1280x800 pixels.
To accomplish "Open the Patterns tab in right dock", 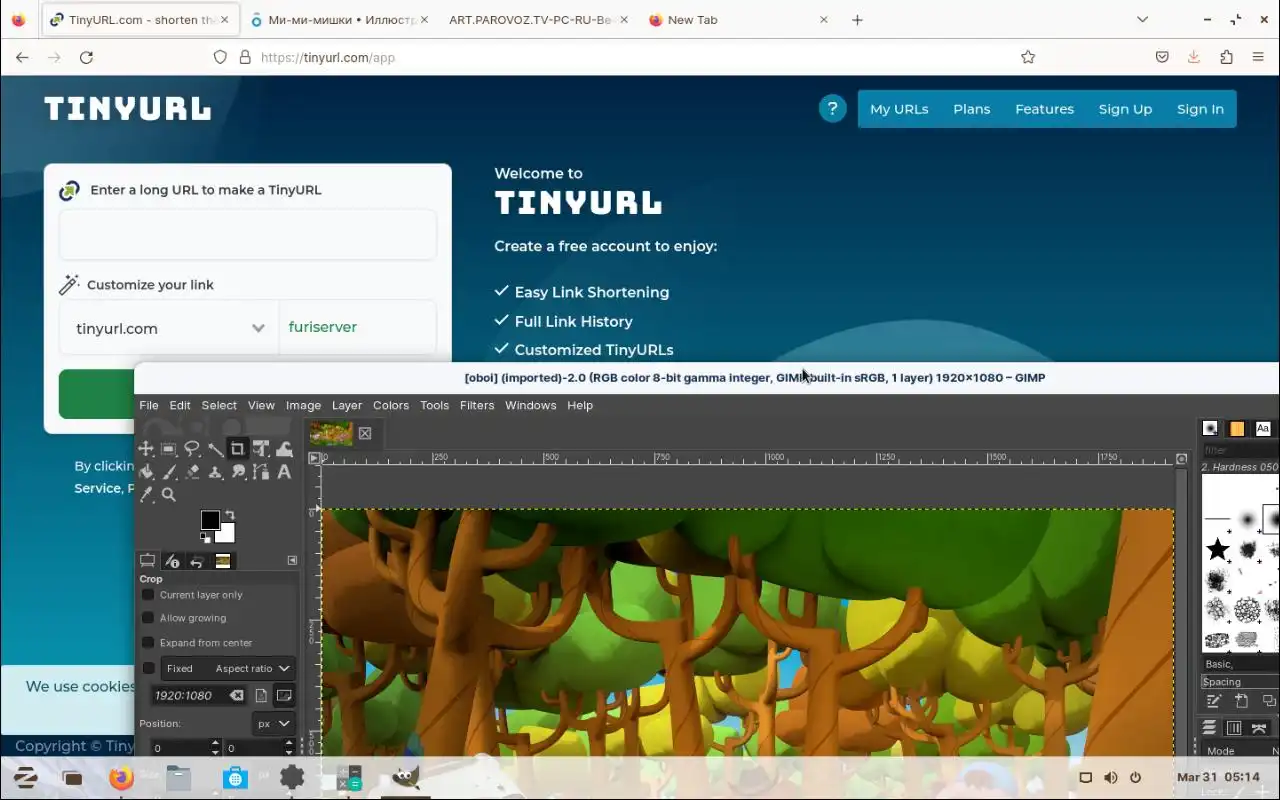I will 1237,428.
